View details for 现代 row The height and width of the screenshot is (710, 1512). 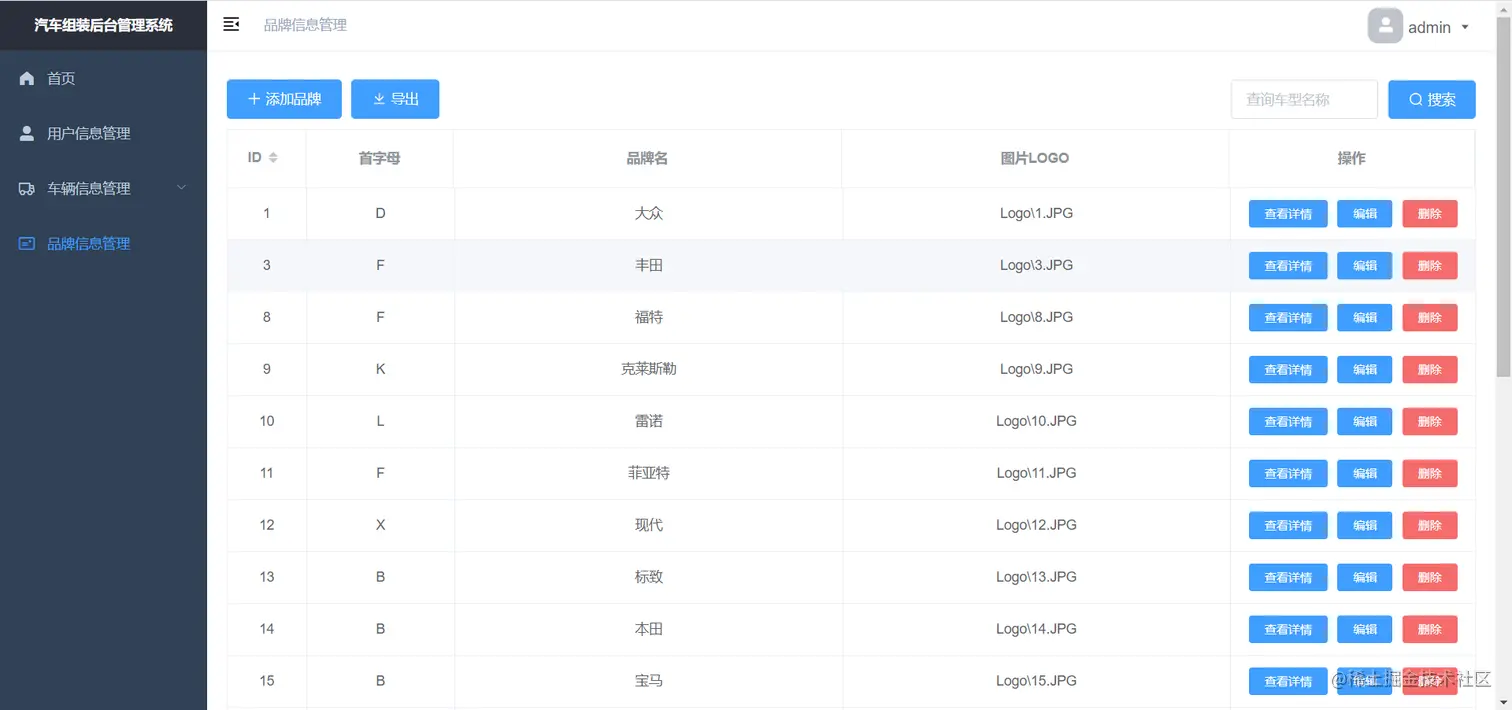point(1288,526)
